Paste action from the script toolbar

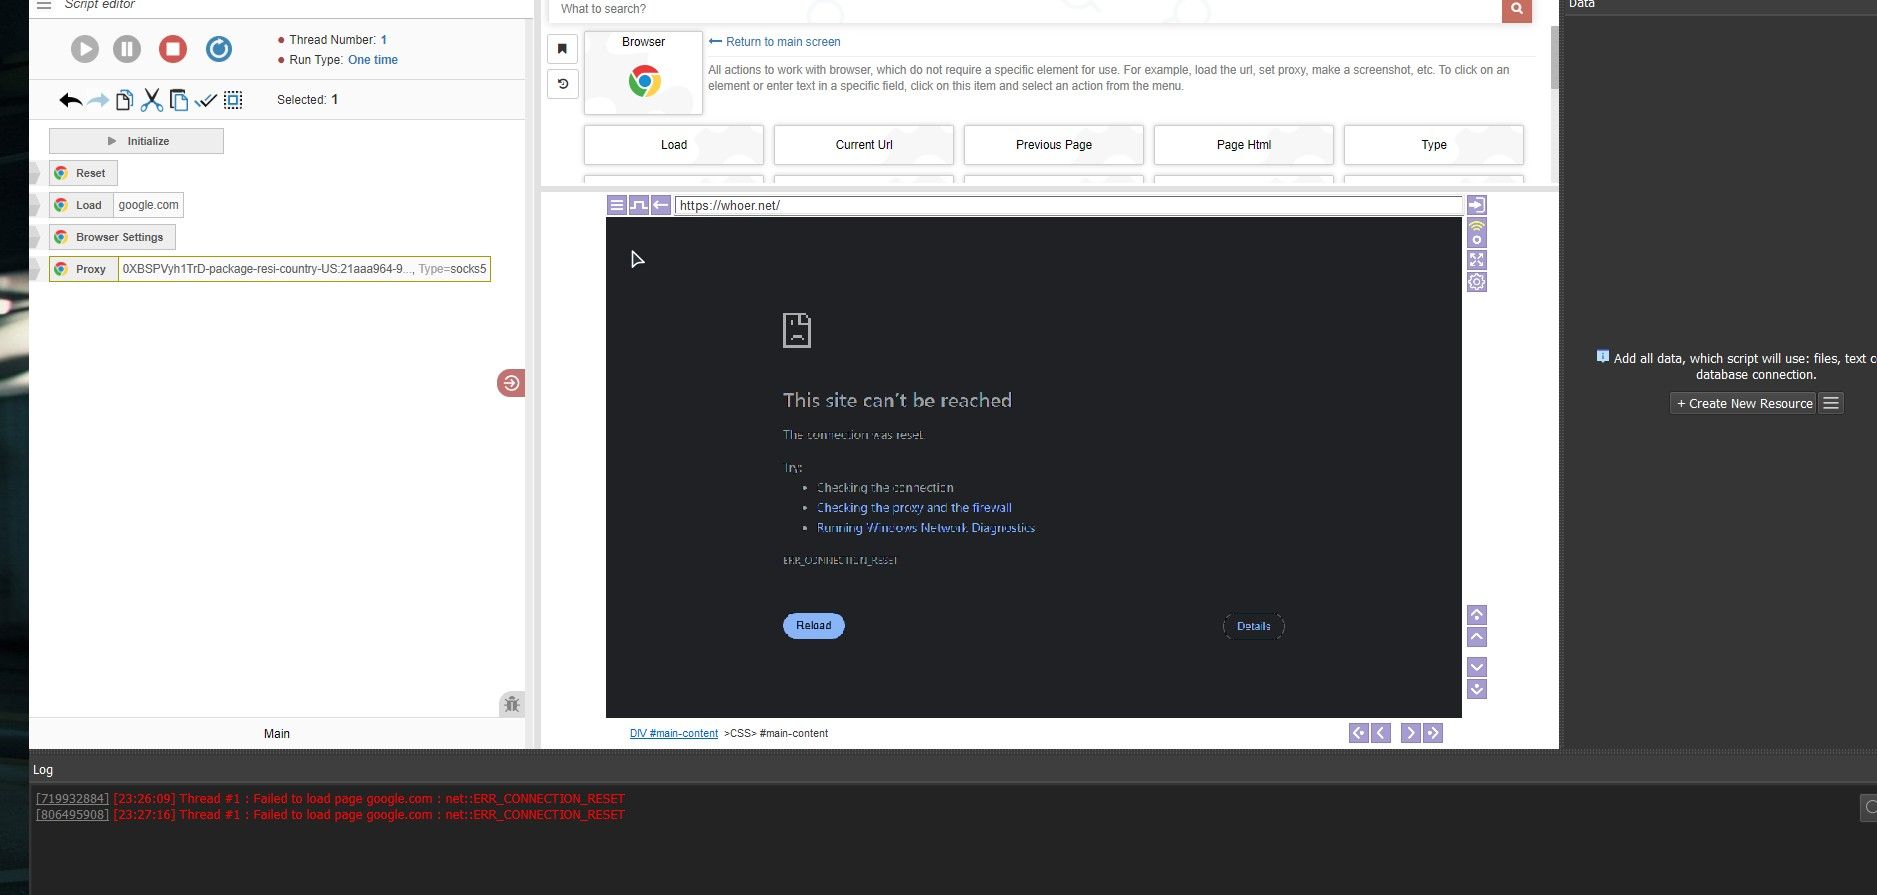(179, 100)
